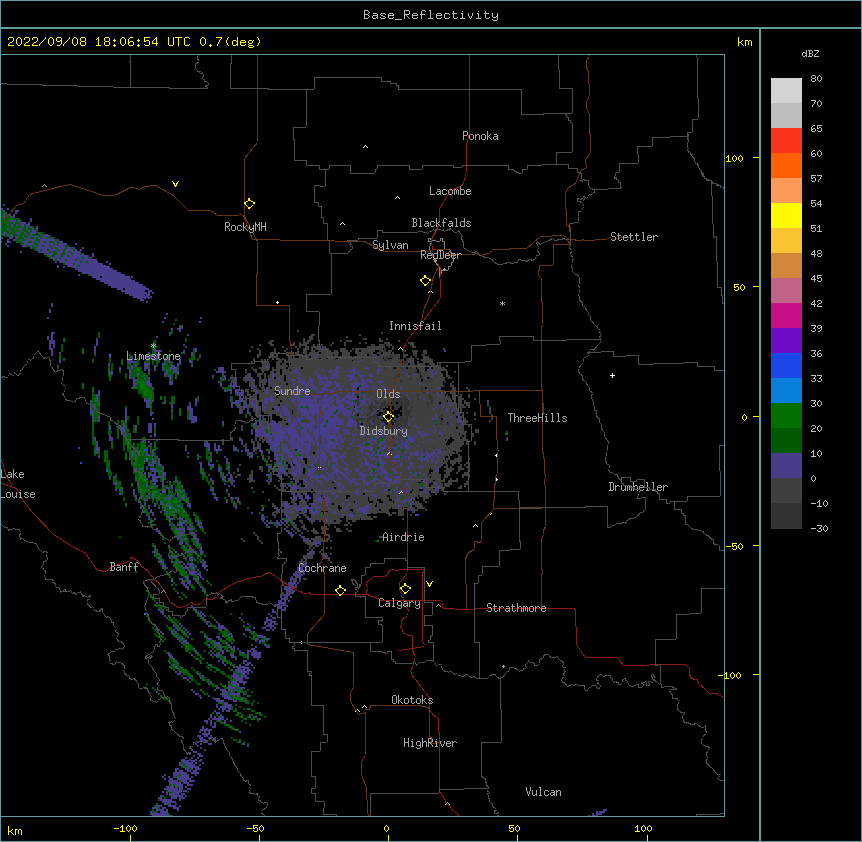
Task: Click the Sylvan town label
Action: tap(390, 245)
